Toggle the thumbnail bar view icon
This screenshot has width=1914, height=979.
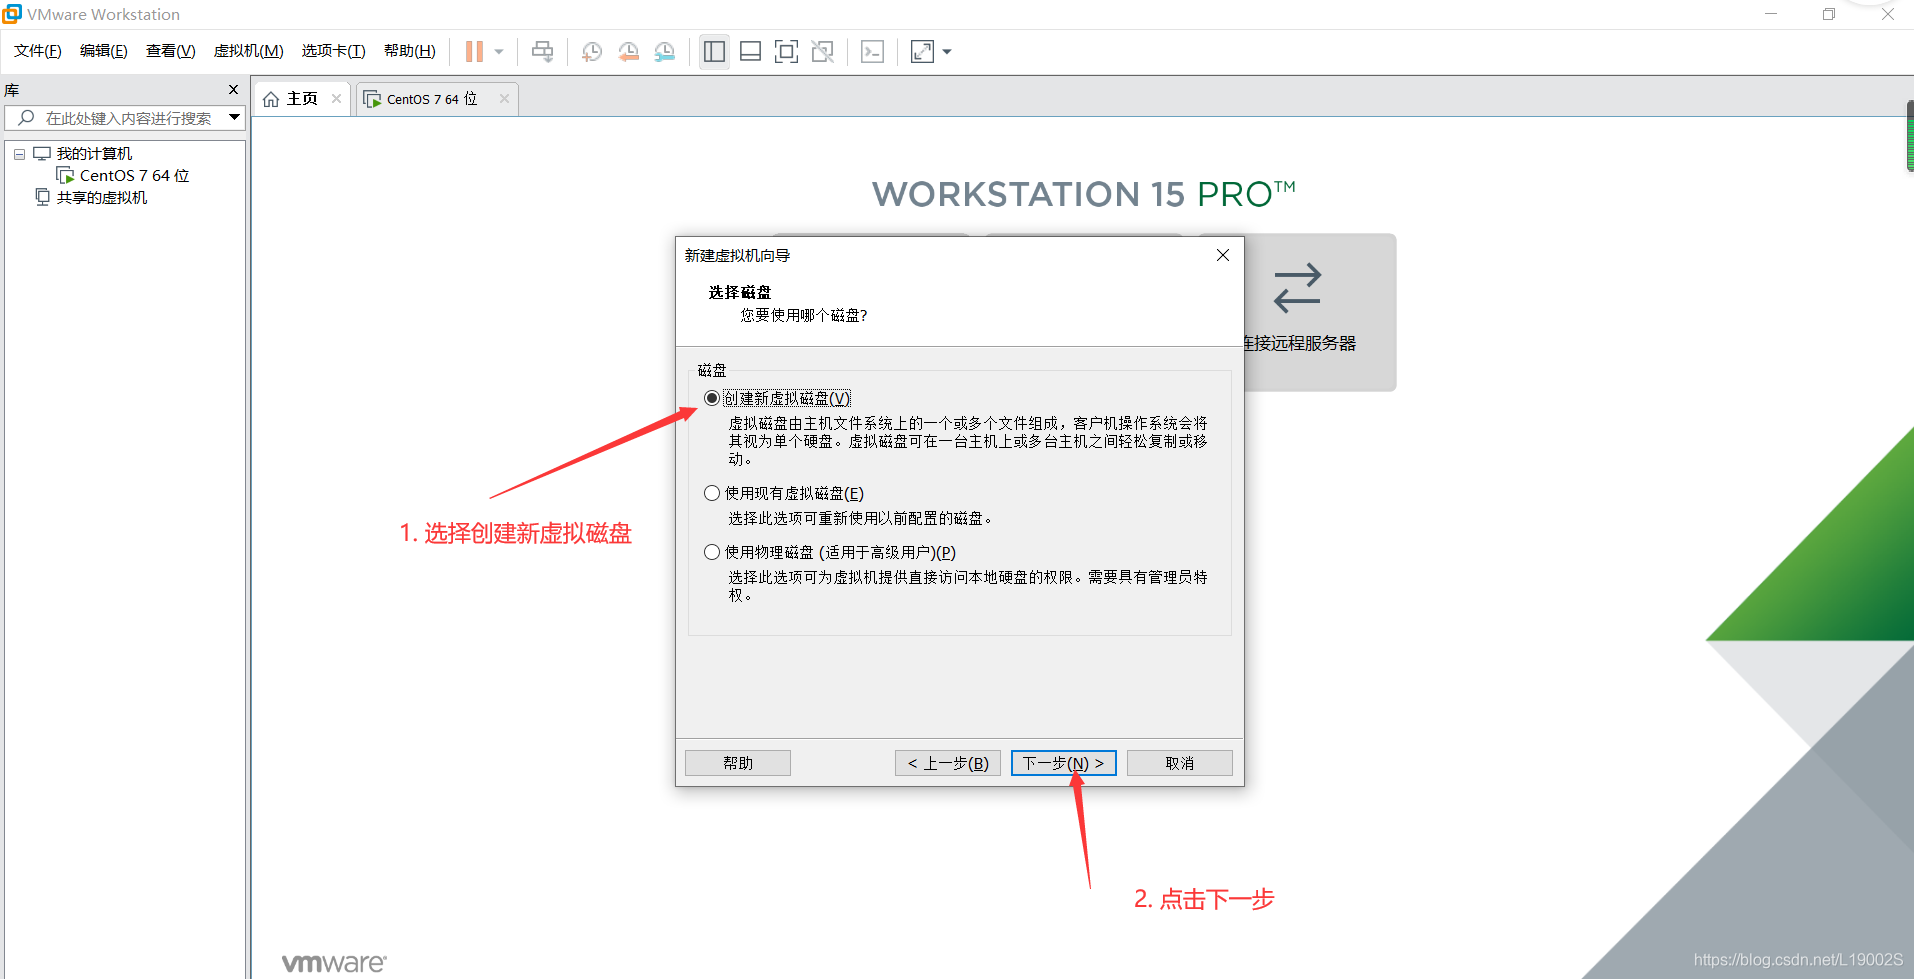[750, 51]
